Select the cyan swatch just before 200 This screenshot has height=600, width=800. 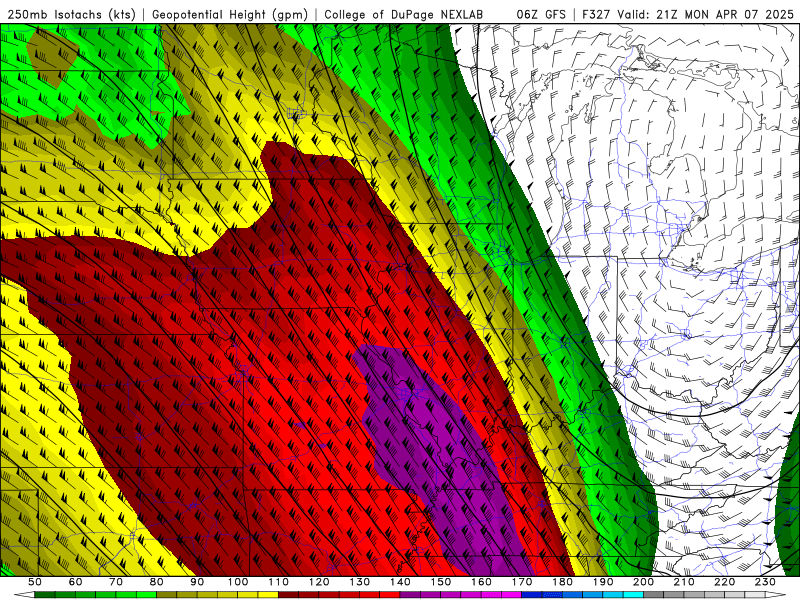click(x=633, y=595)
